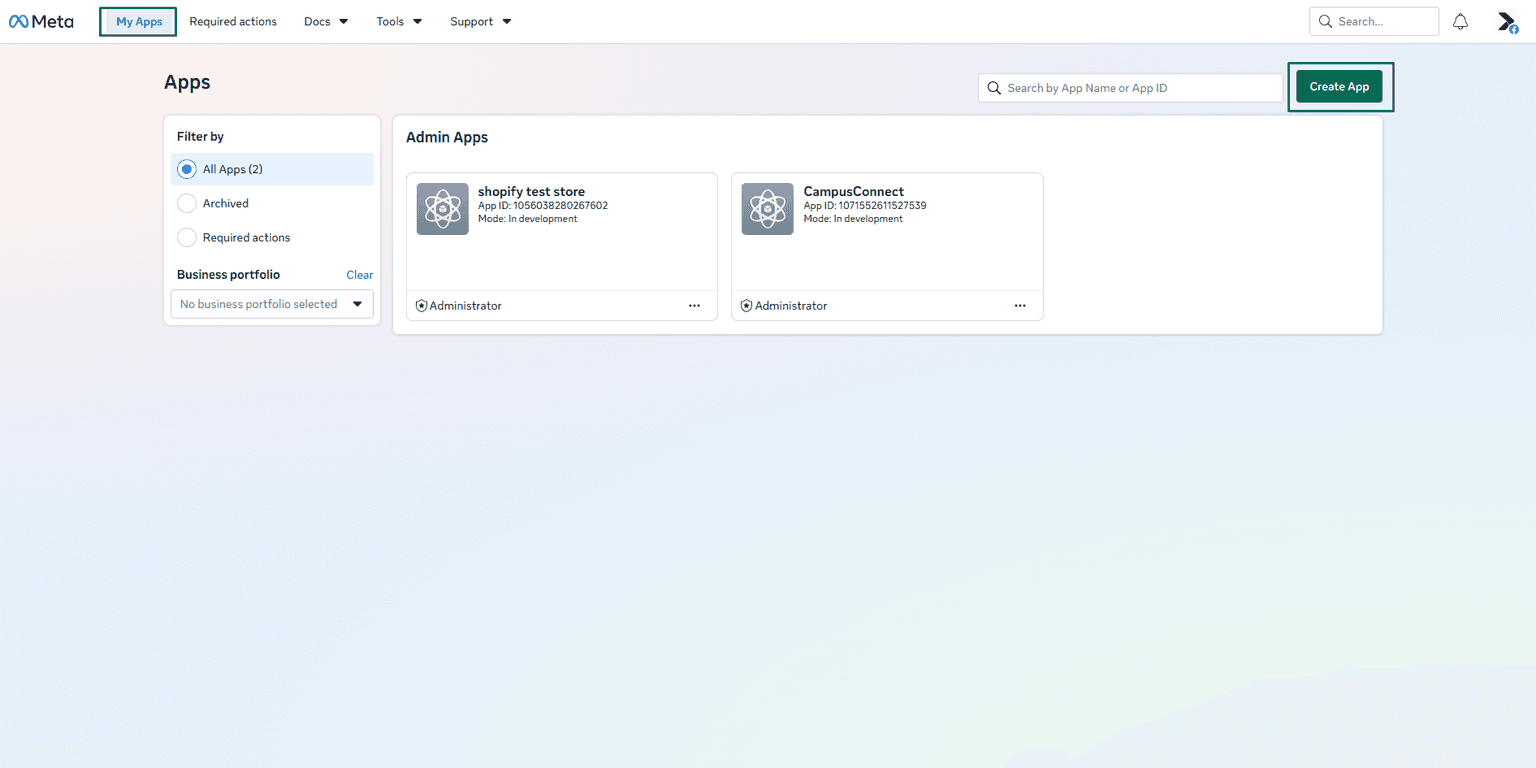Click App ID 1056038280267602
The width and height of the screenshot is (1536, 768).
point(543,206)
